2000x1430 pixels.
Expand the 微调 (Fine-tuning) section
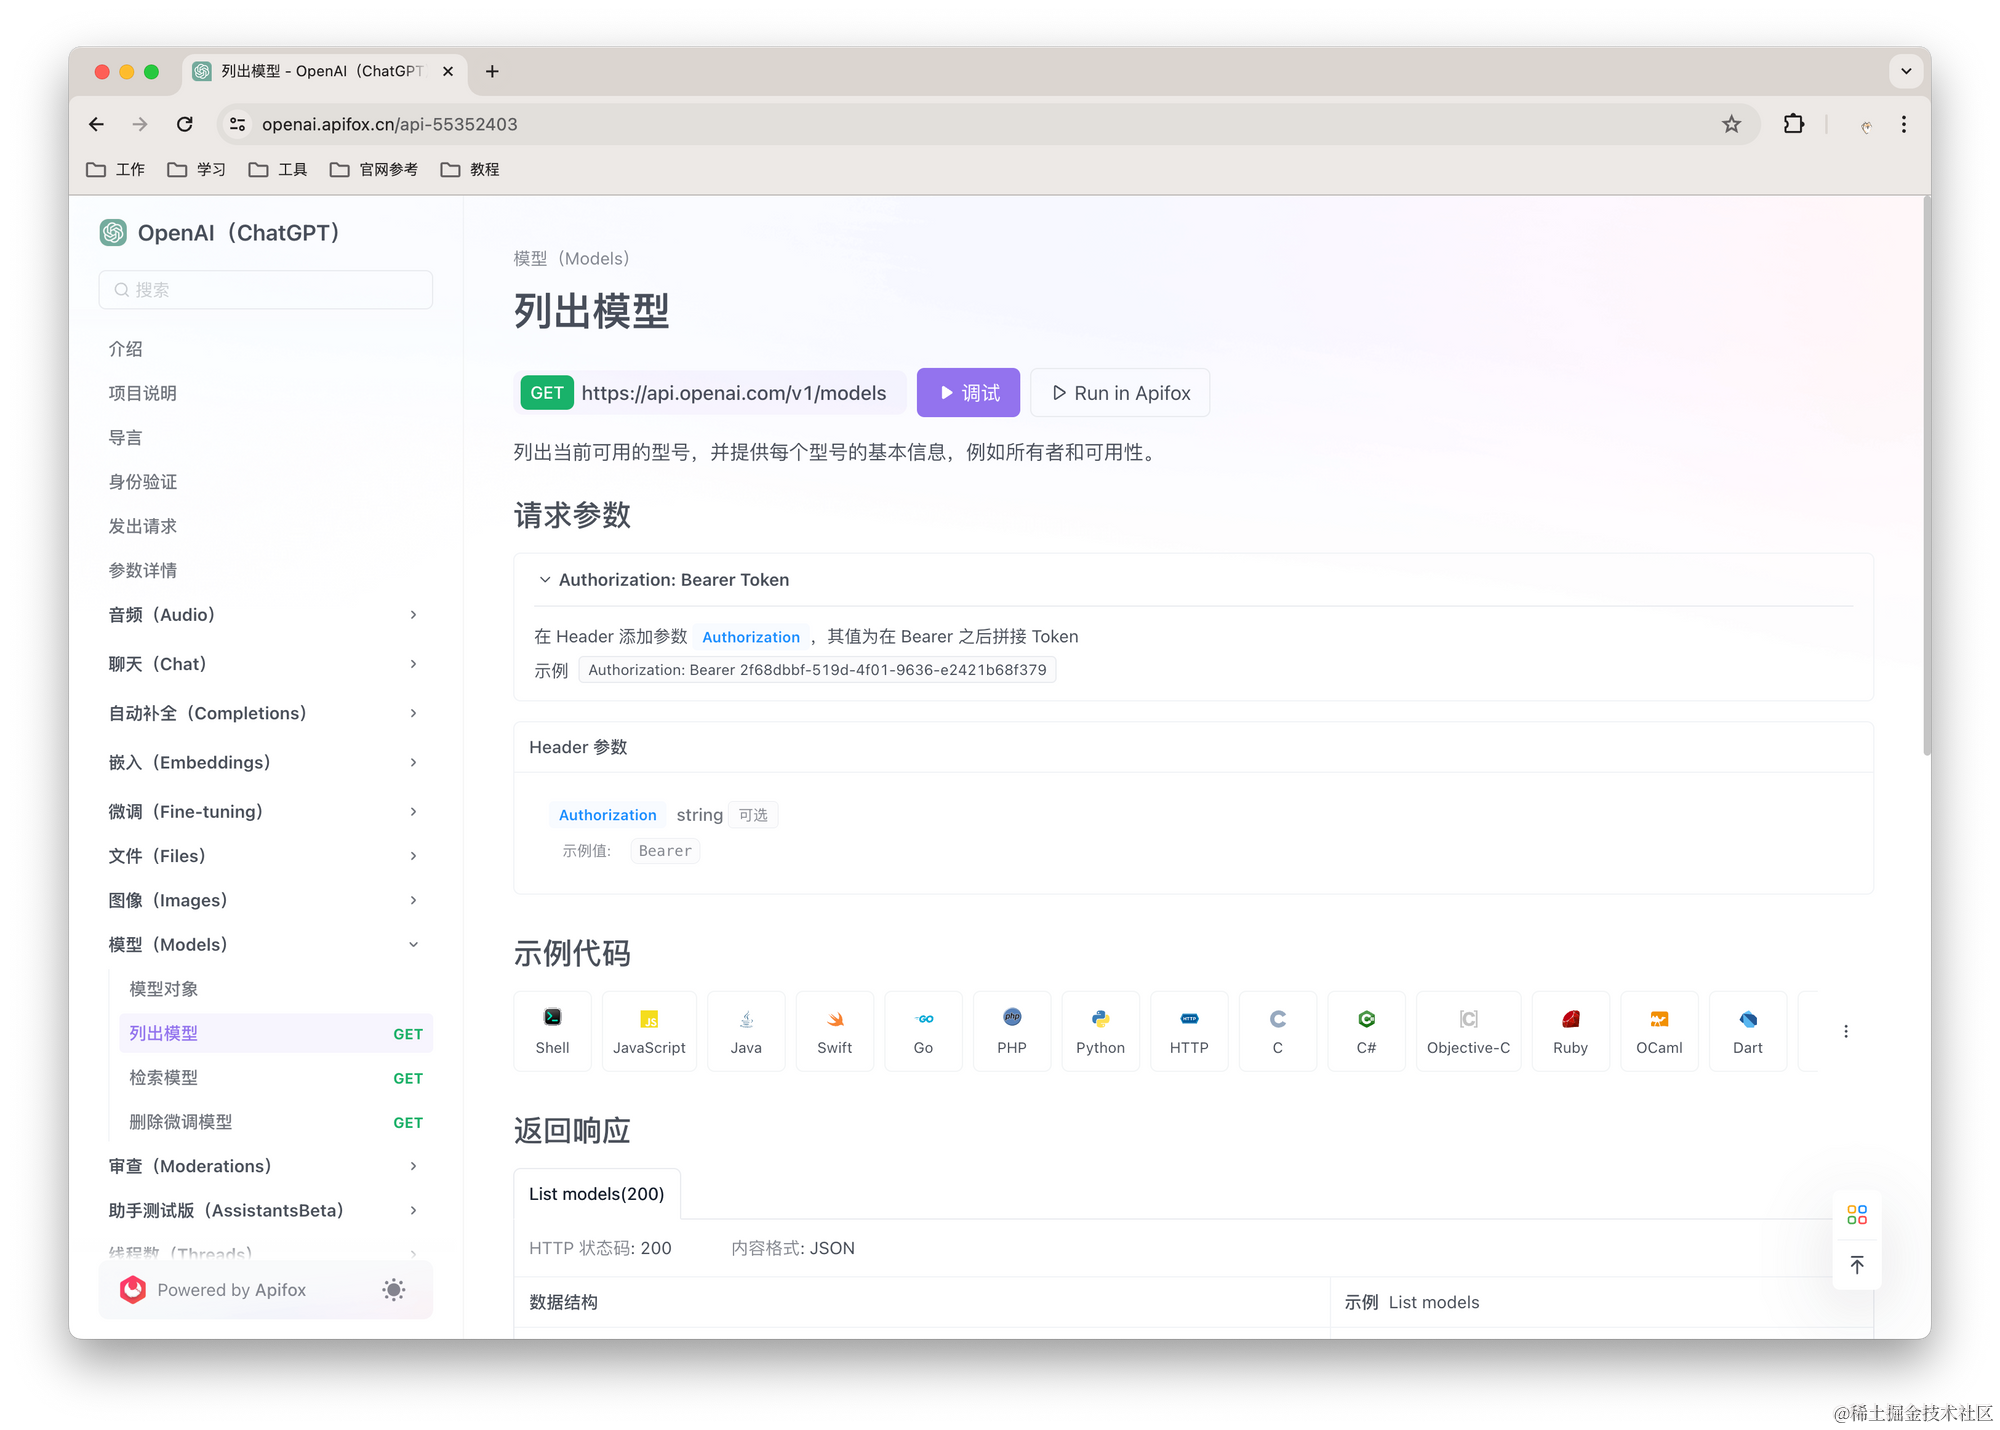[264, 811]
